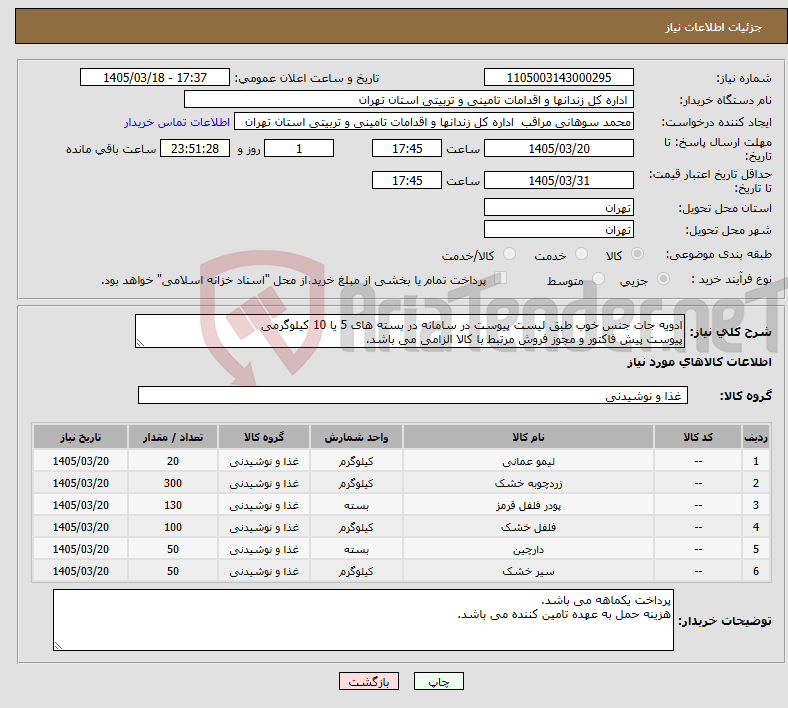Click the resize handle of description box
Image resolution: width=788 pixels, height=708 pixels.
pyautogui.click(x=140, y=343)
